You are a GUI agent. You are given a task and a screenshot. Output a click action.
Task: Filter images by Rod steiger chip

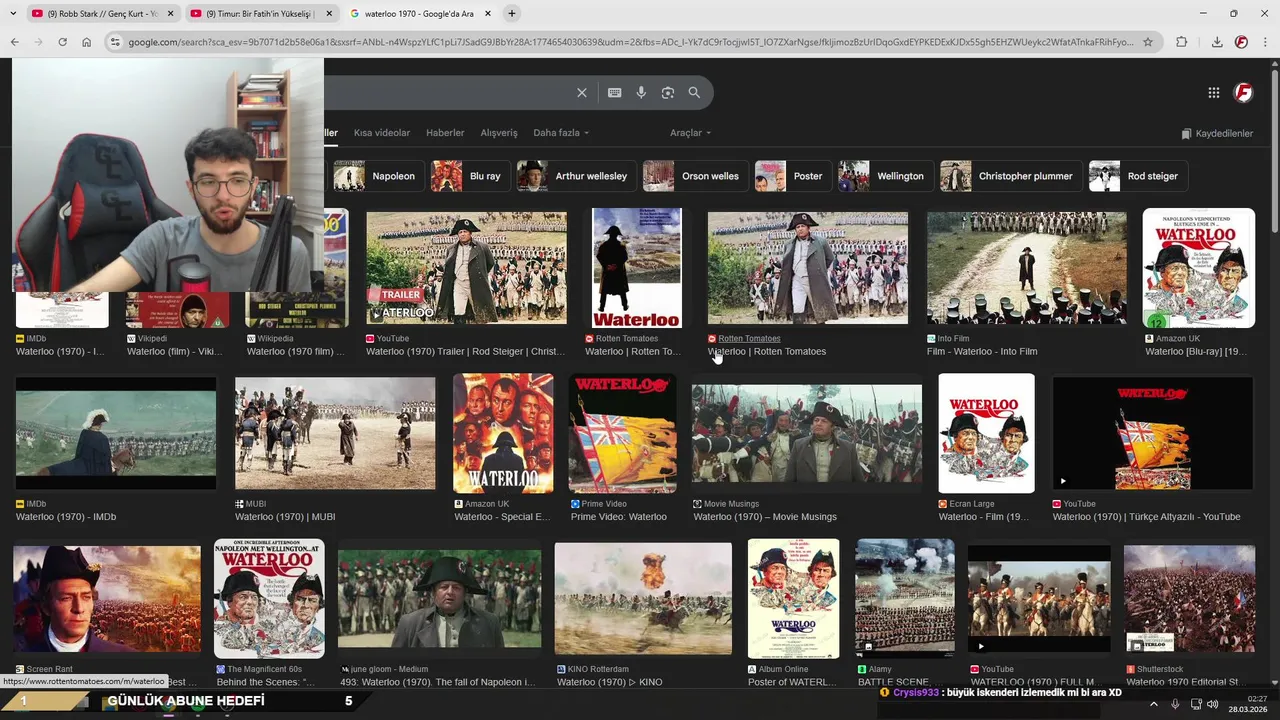pyautogui.click(x=1138, y=176)
